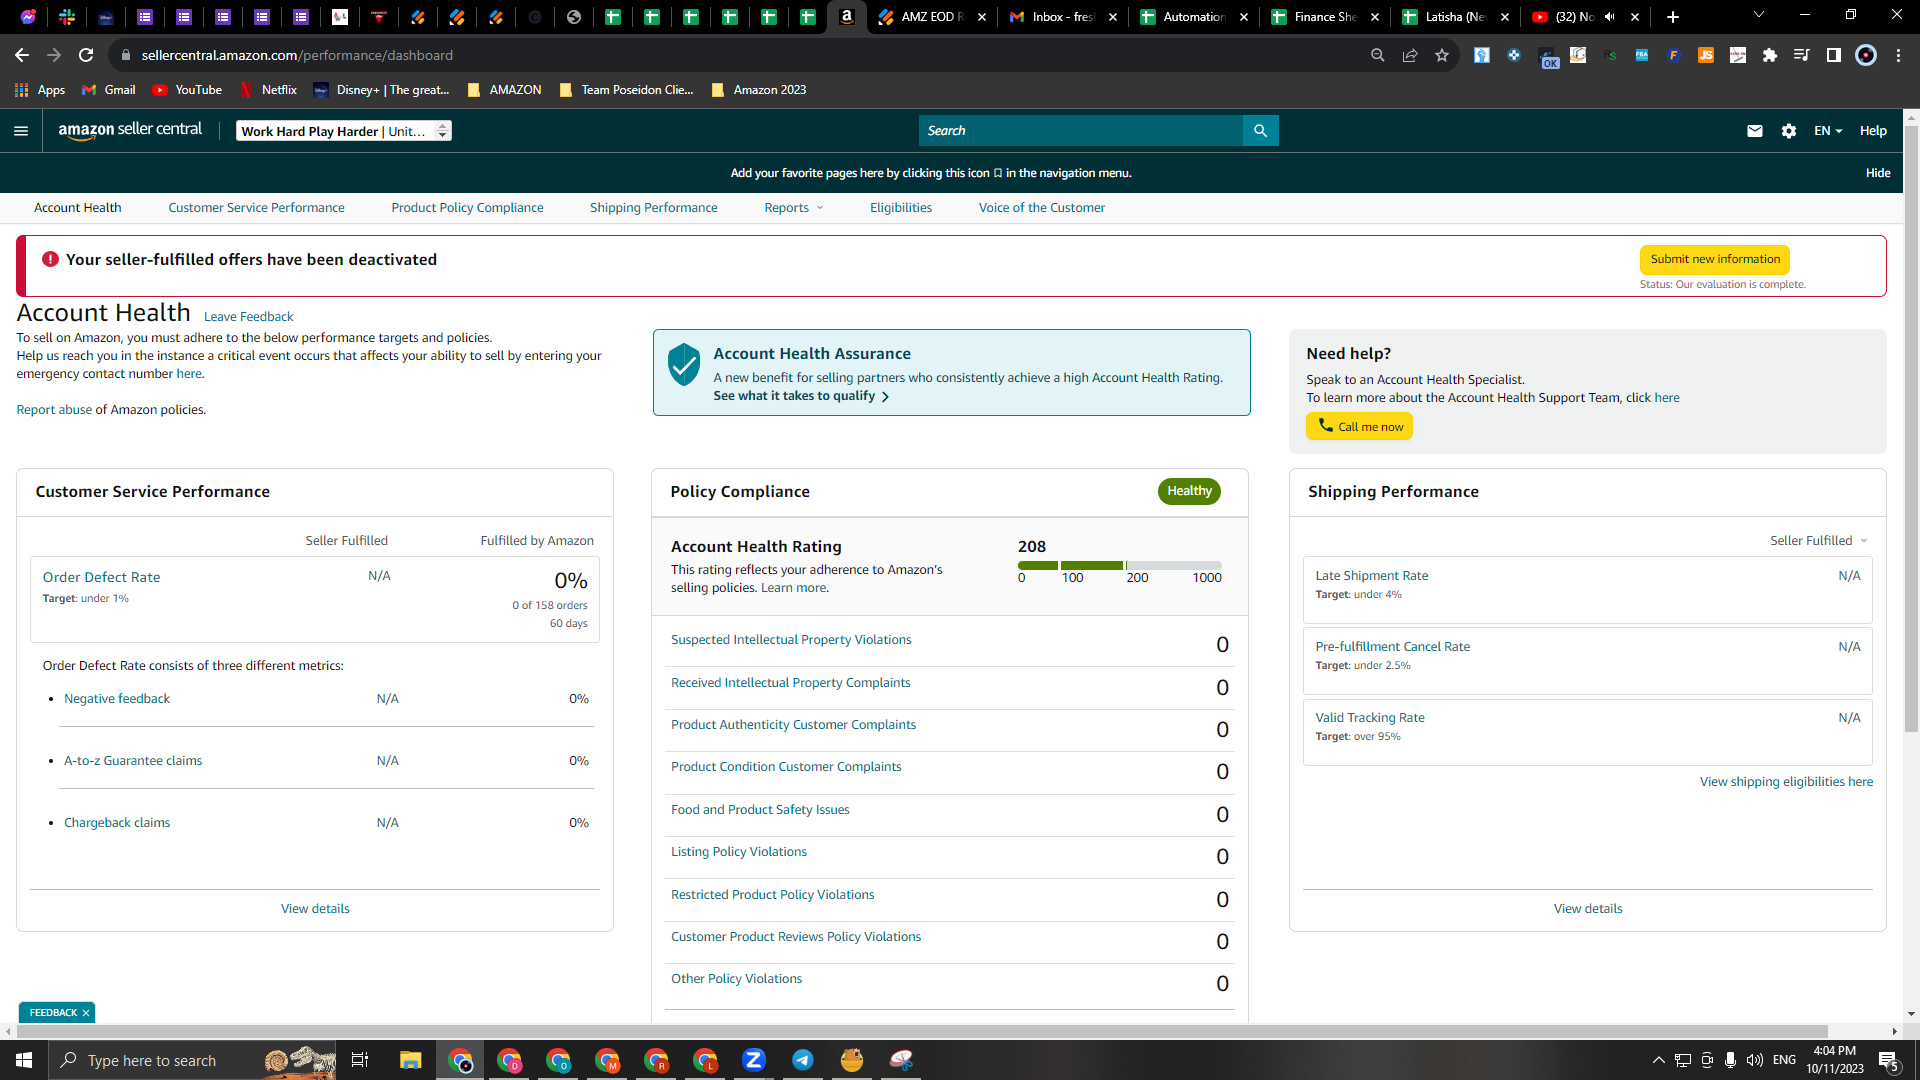Open Order Defect Rate link
This screenshot has width=1920, height=1080.
101,577
